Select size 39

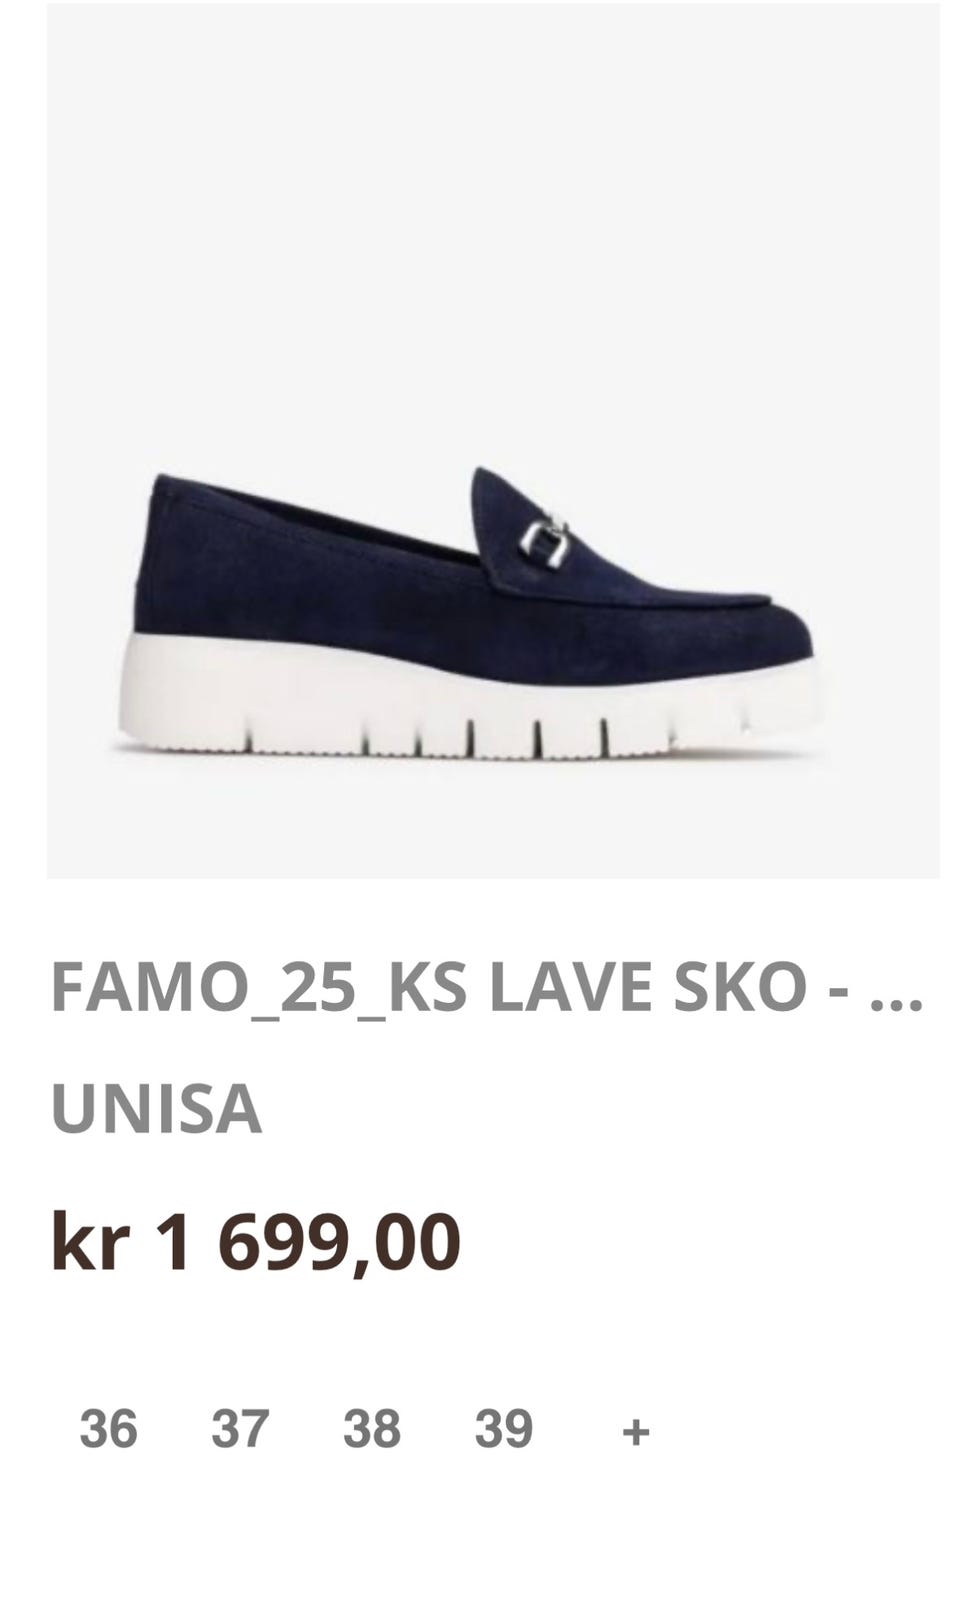[504, 1429]
